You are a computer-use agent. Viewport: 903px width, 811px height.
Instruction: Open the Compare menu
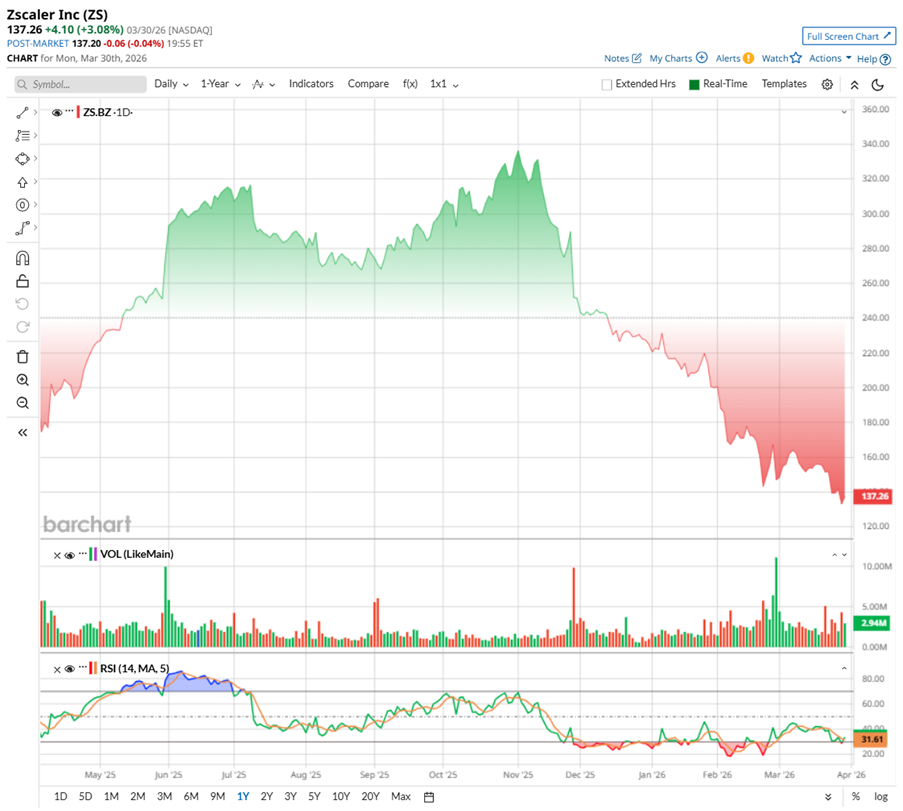pos(368,84)
